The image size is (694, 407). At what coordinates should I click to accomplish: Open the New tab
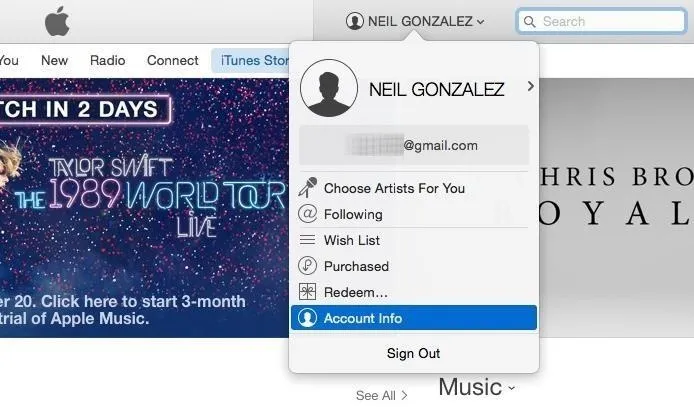coord(54,60)
